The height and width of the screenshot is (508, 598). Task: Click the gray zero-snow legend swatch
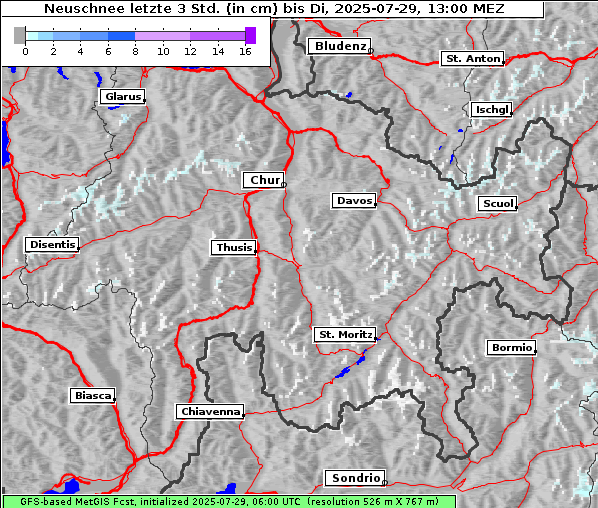click(x=19, y=35)
